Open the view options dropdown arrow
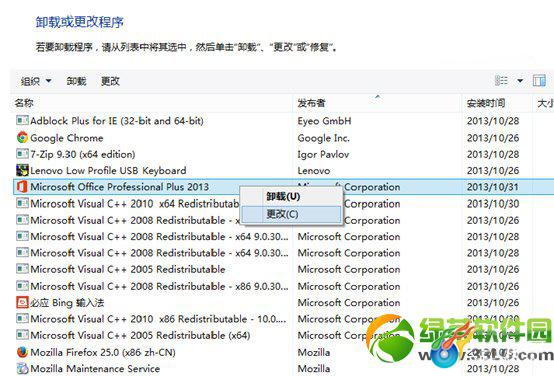Image resolution: width=554 pixels, height=376 pixels. click(520, 81)
